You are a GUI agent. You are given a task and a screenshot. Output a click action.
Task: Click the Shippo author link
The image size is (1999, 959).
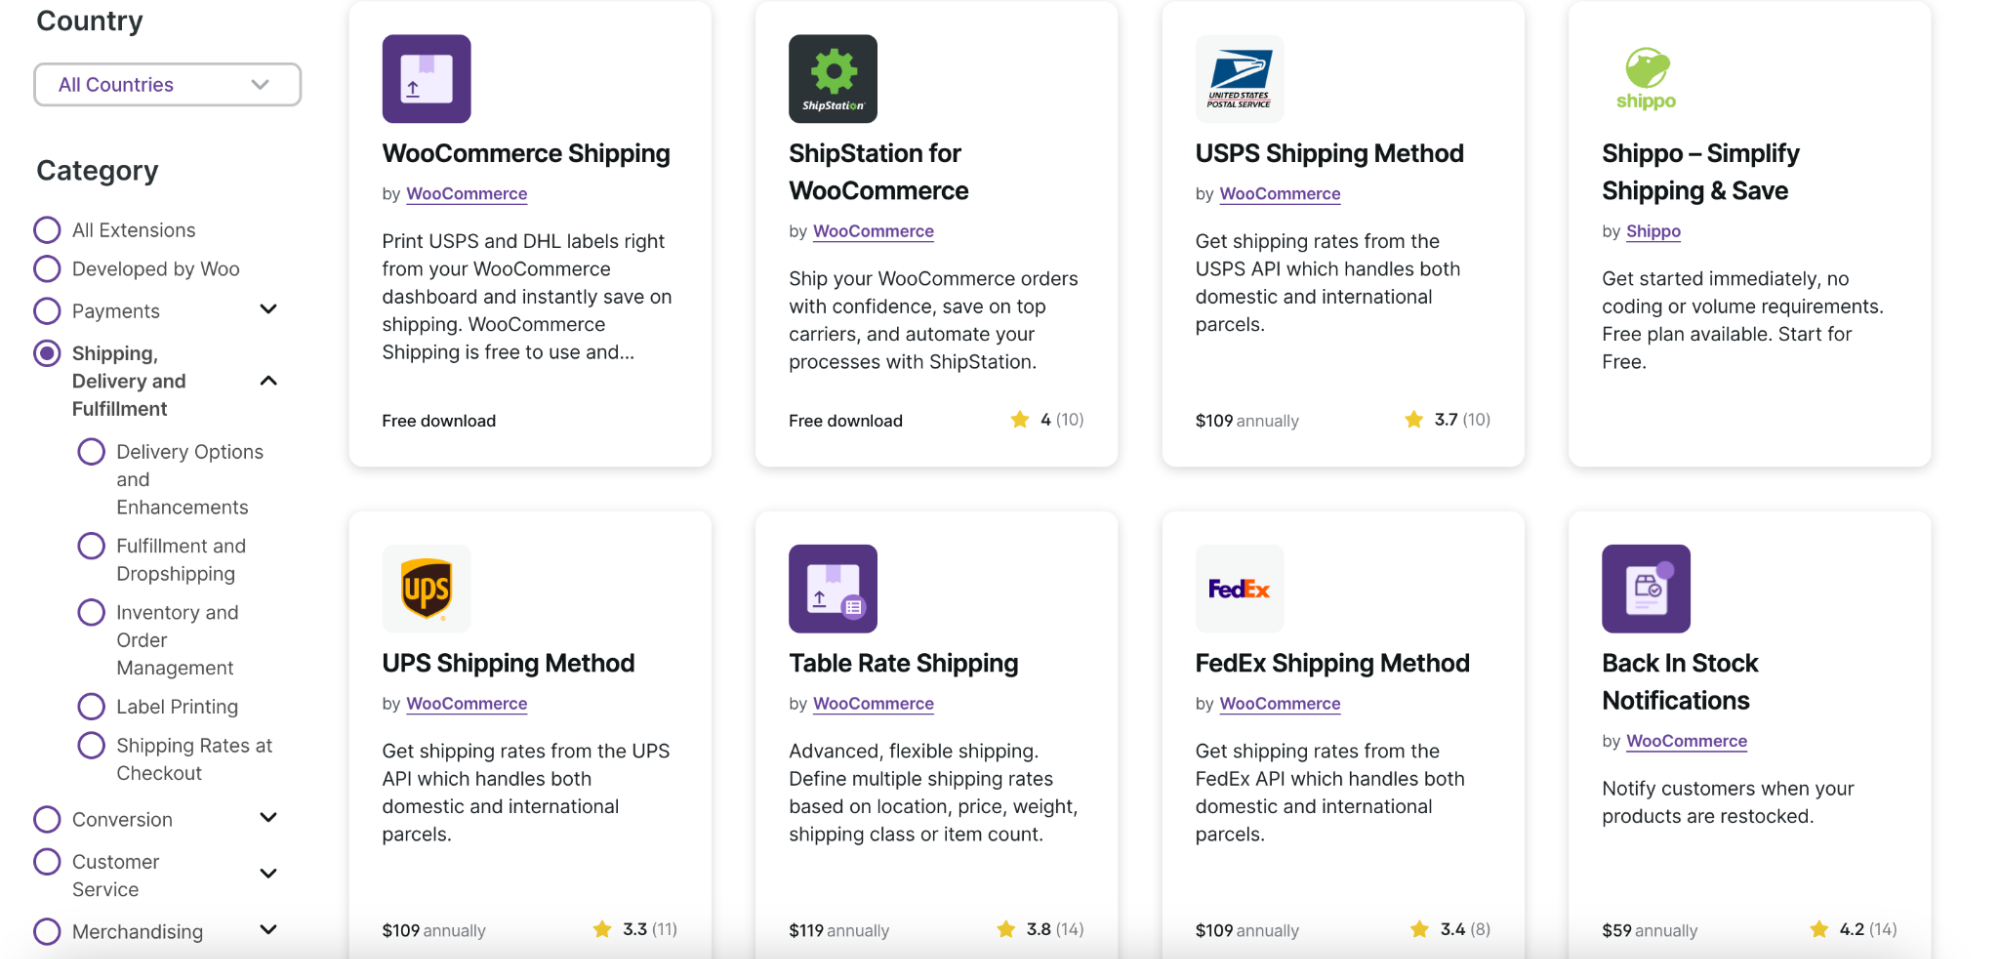click(x=1652, y=231)
